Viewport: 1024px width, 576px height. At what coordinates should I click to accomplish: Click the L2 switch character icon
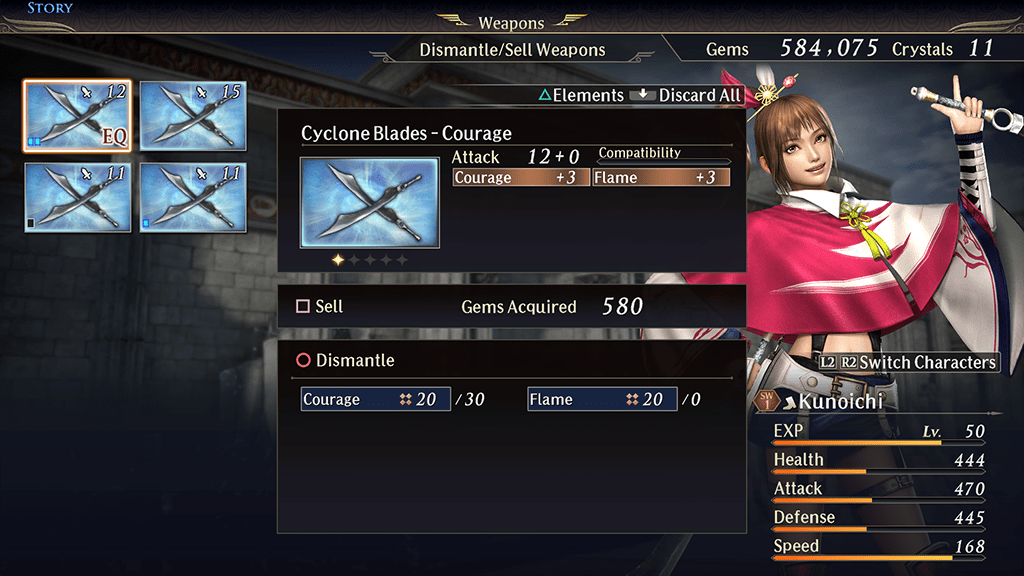[x=827, y=362]
